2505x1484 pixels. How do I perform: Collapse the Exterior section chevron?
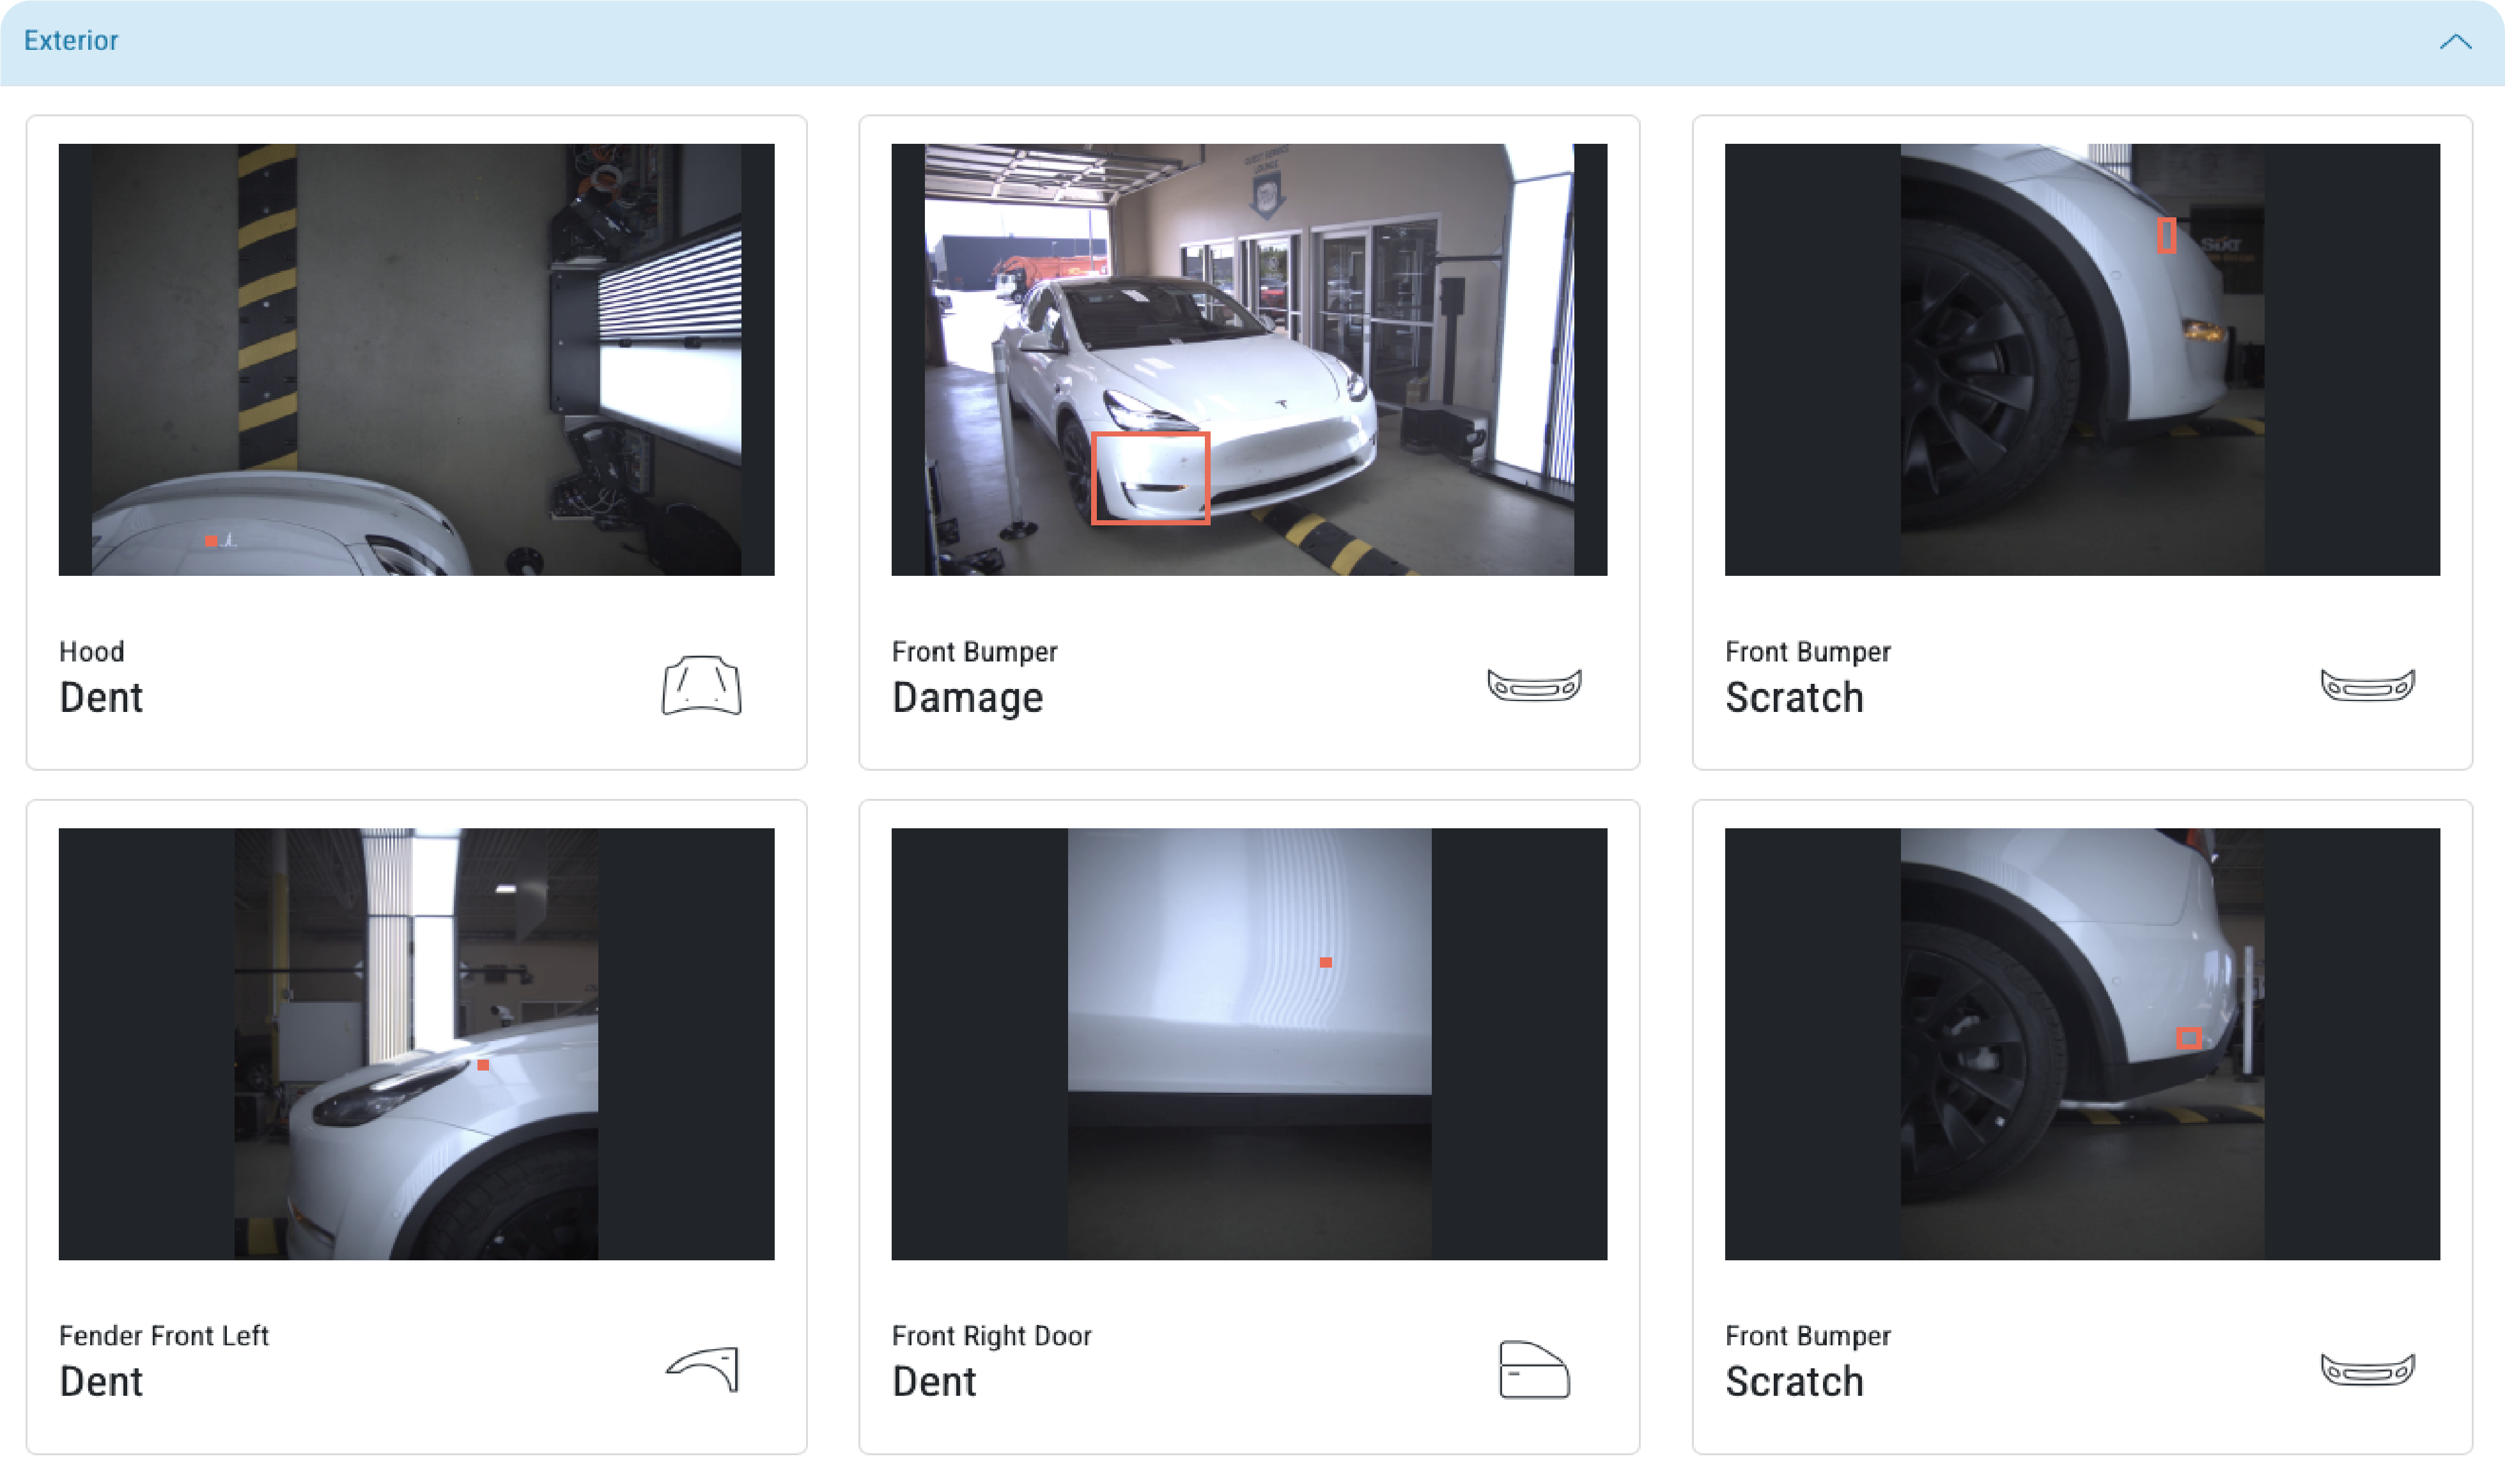pos(2455,41)
